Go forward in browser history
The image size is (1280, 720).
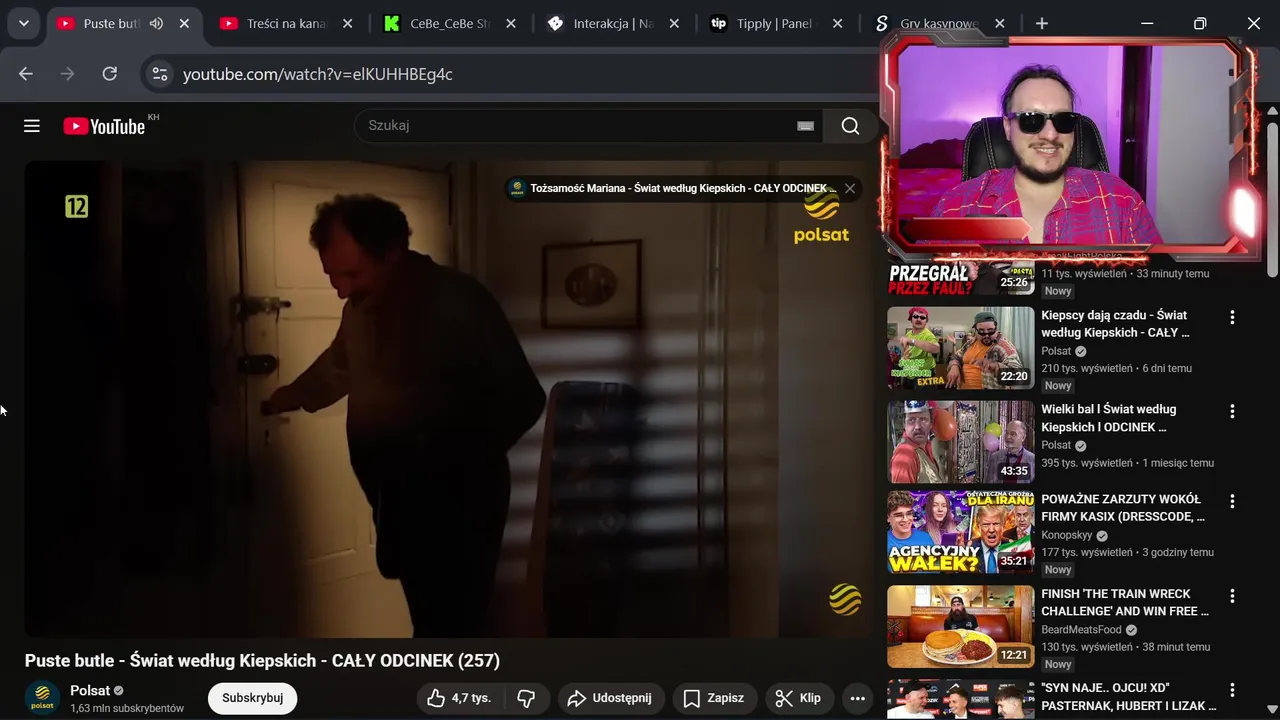point(68,73)
